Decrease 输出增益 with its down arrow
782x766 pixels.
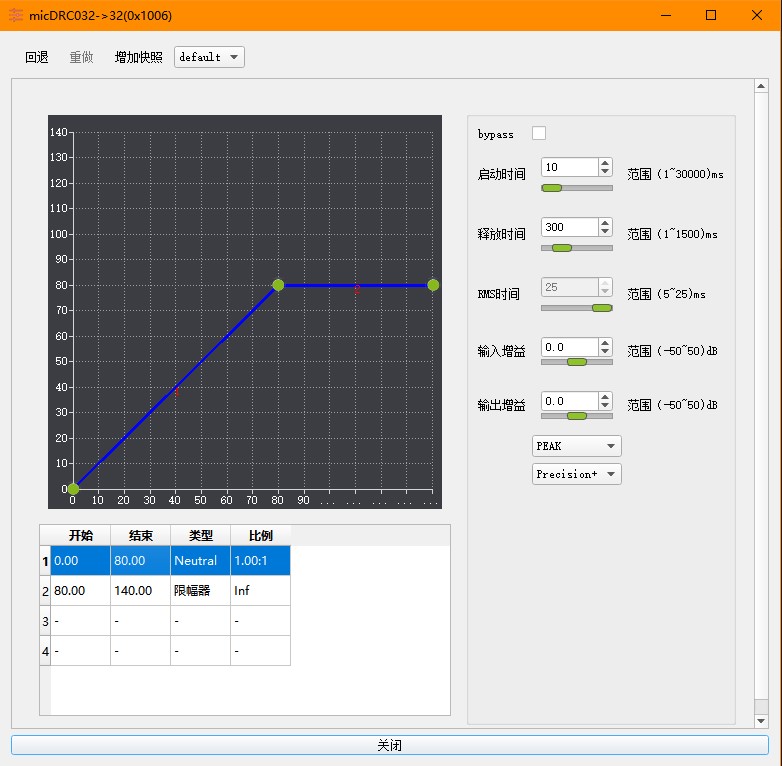pos(605,405)
